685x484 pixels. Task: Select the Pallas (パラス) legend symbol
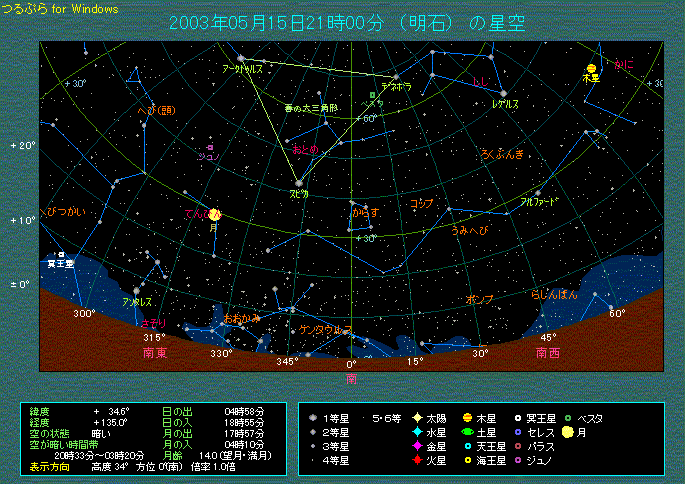pyautogui.click(x=518, y=446)
